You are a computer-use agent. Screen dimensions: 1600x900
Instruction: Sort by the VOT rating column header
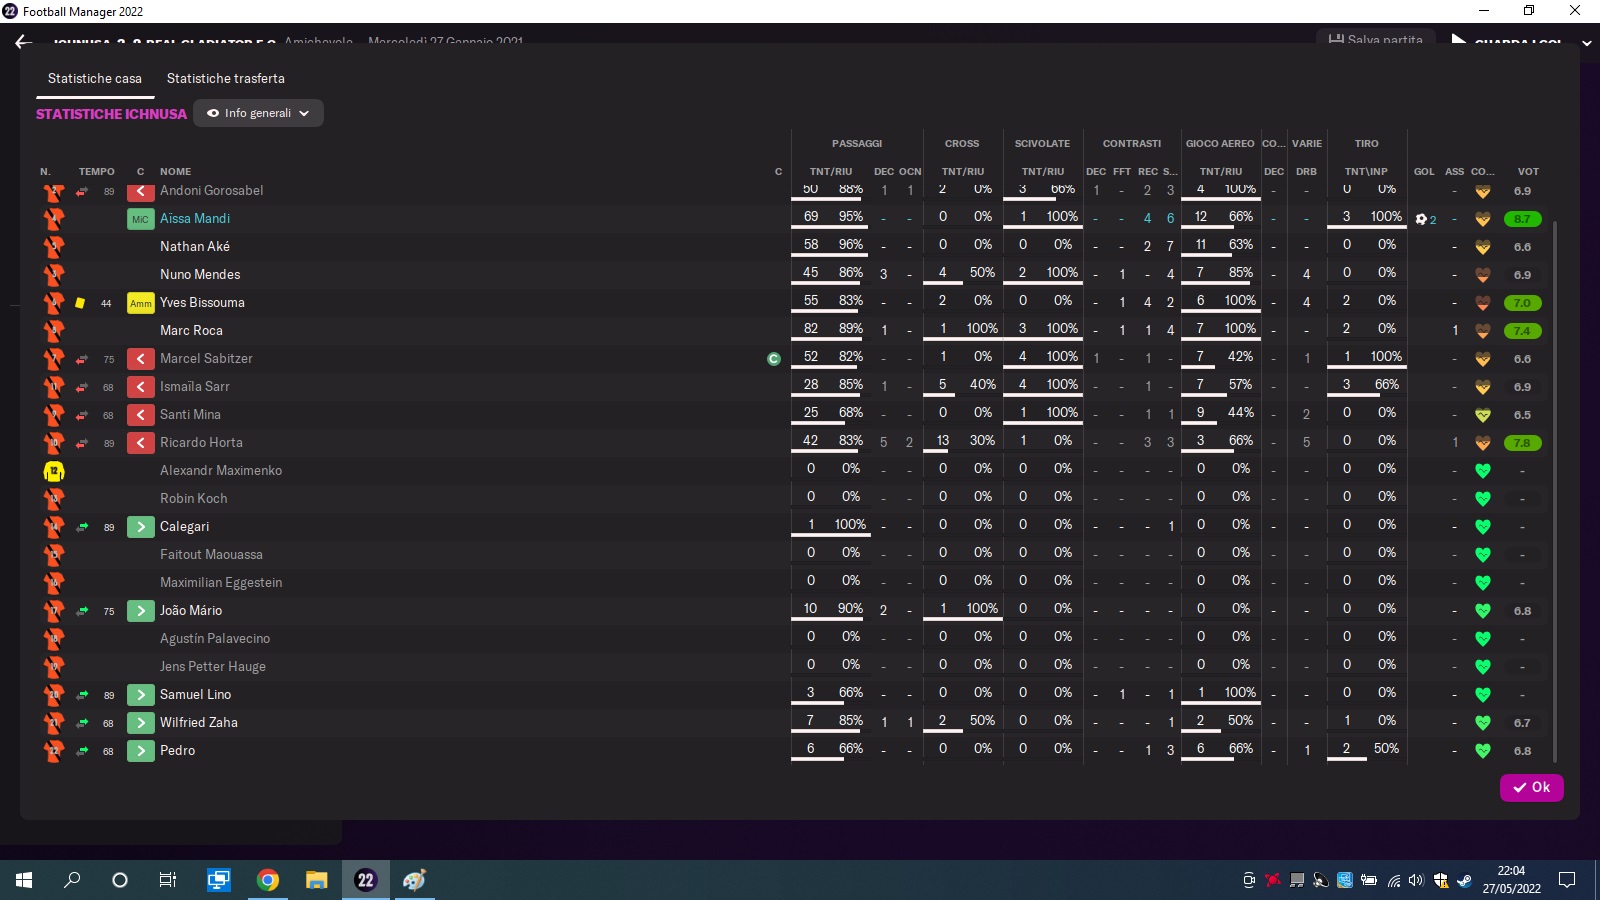(x=1528, y=172)
